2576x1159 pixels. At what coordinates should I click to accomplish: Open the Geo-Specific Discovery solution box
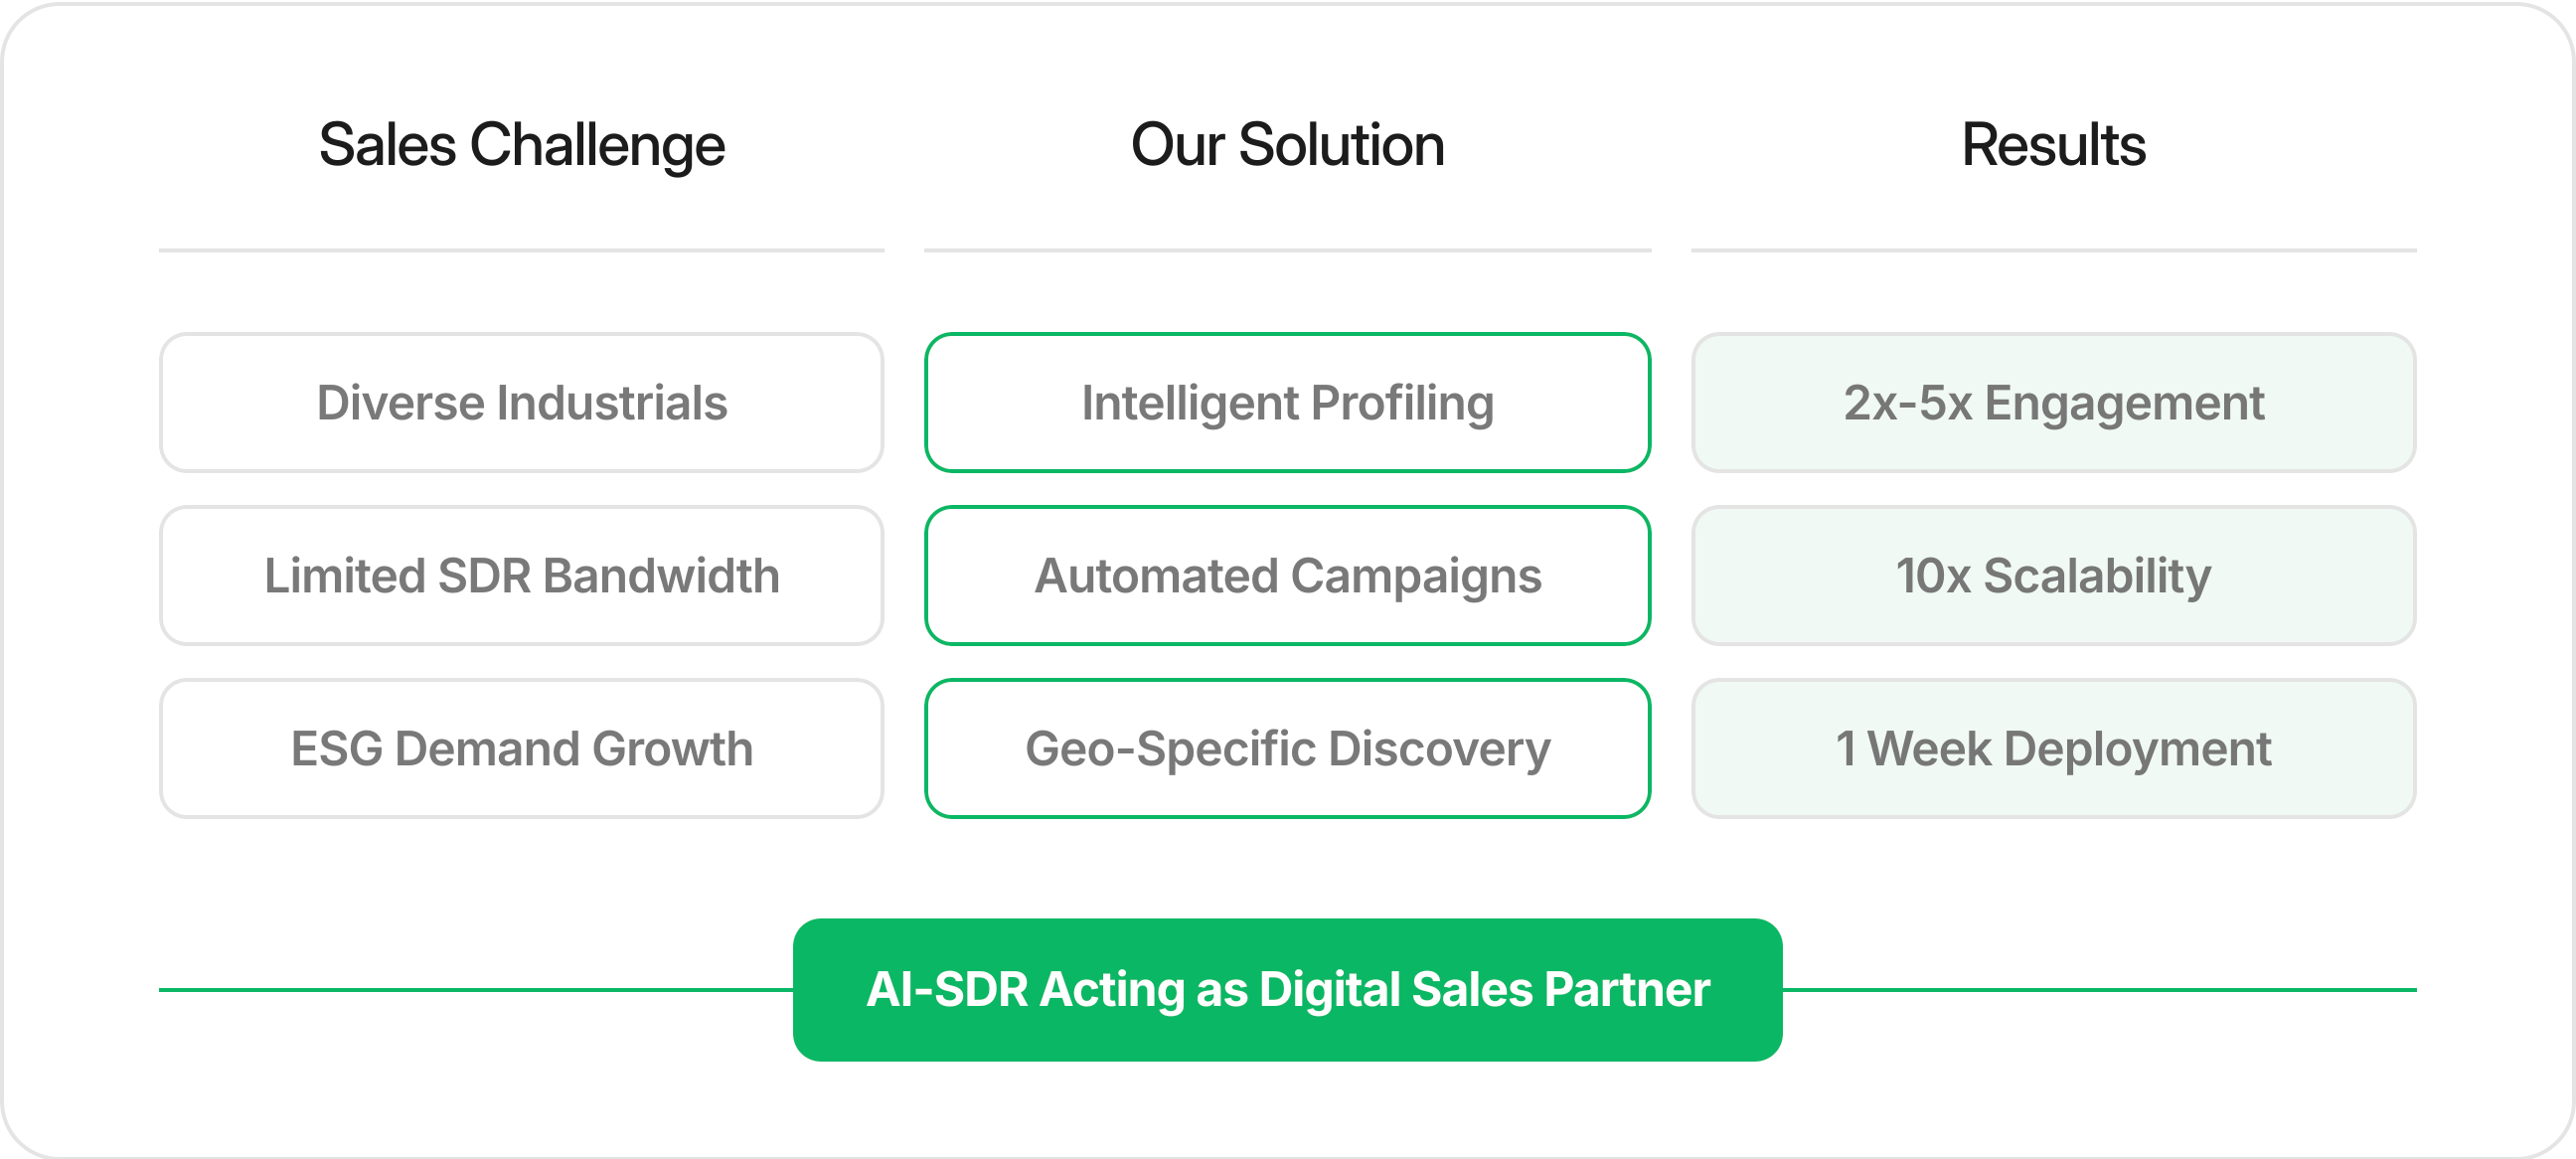(1287, 749)
